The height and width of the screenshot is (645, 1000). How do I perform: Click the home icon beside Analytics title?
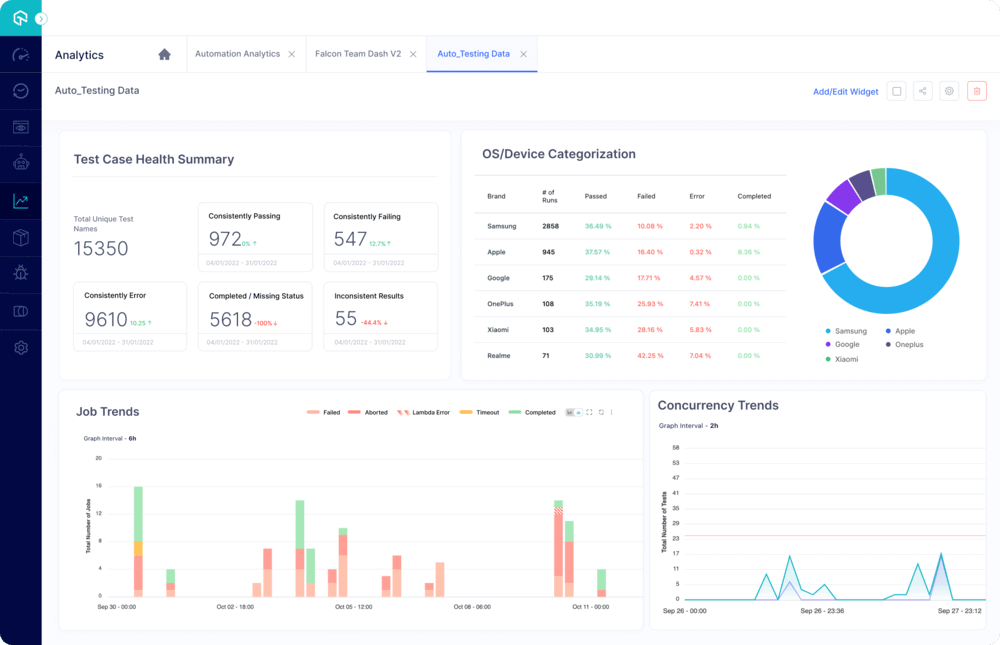[x=165, y=55]
